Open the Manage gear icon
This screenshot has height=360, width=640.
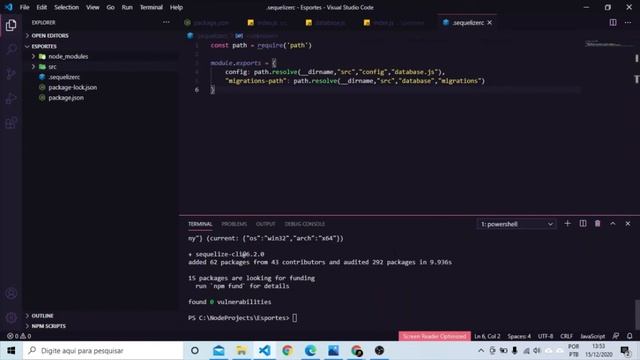11,317
